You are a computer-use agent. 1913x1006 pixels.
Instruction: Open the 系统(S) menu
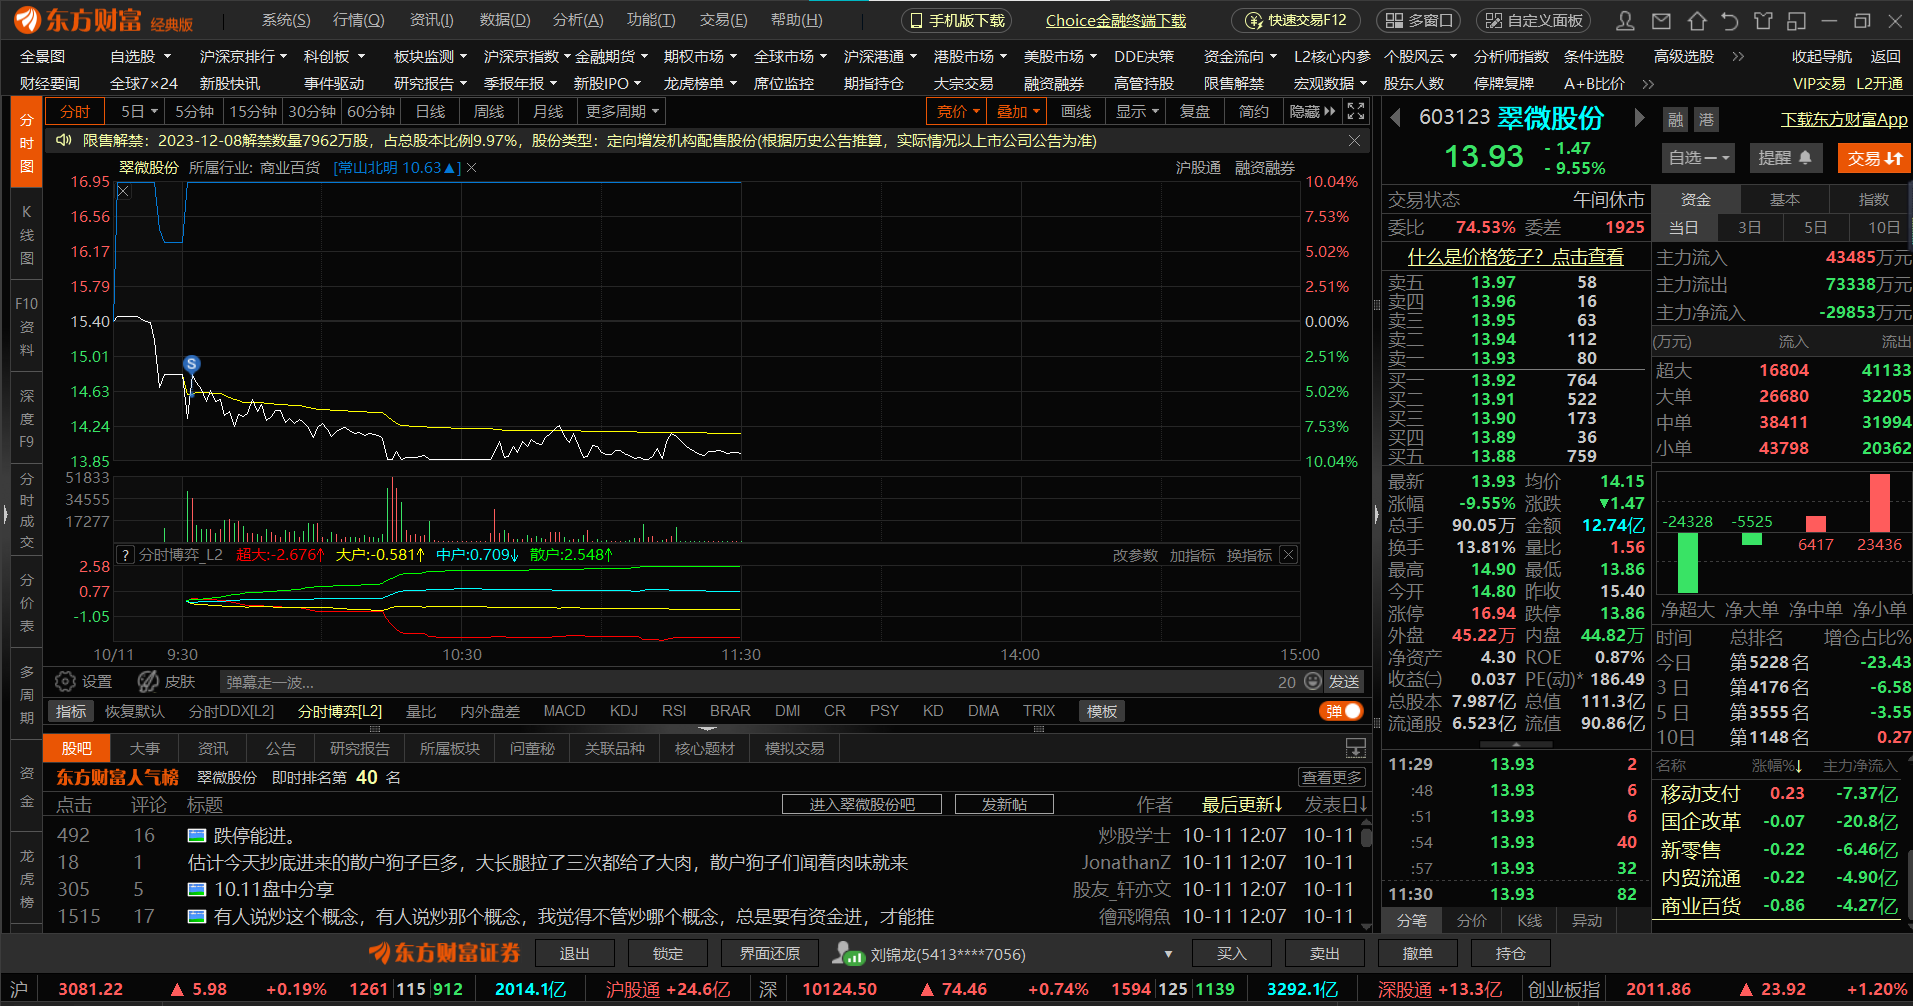tap(286, 20)
